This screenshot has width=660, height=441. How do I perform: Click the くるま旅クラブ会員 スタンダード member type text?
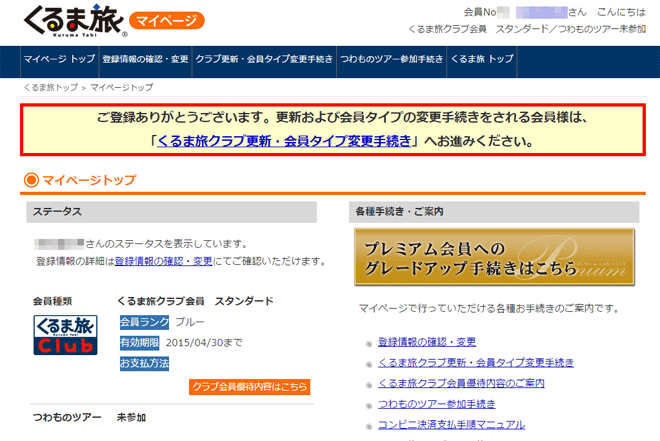[195, 301]
